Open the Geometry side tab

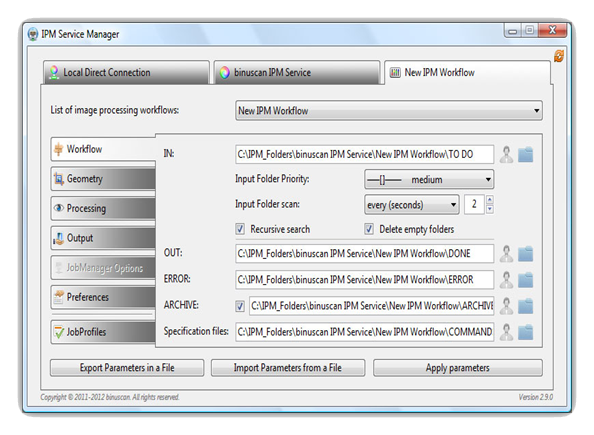(x=103, y=178)
